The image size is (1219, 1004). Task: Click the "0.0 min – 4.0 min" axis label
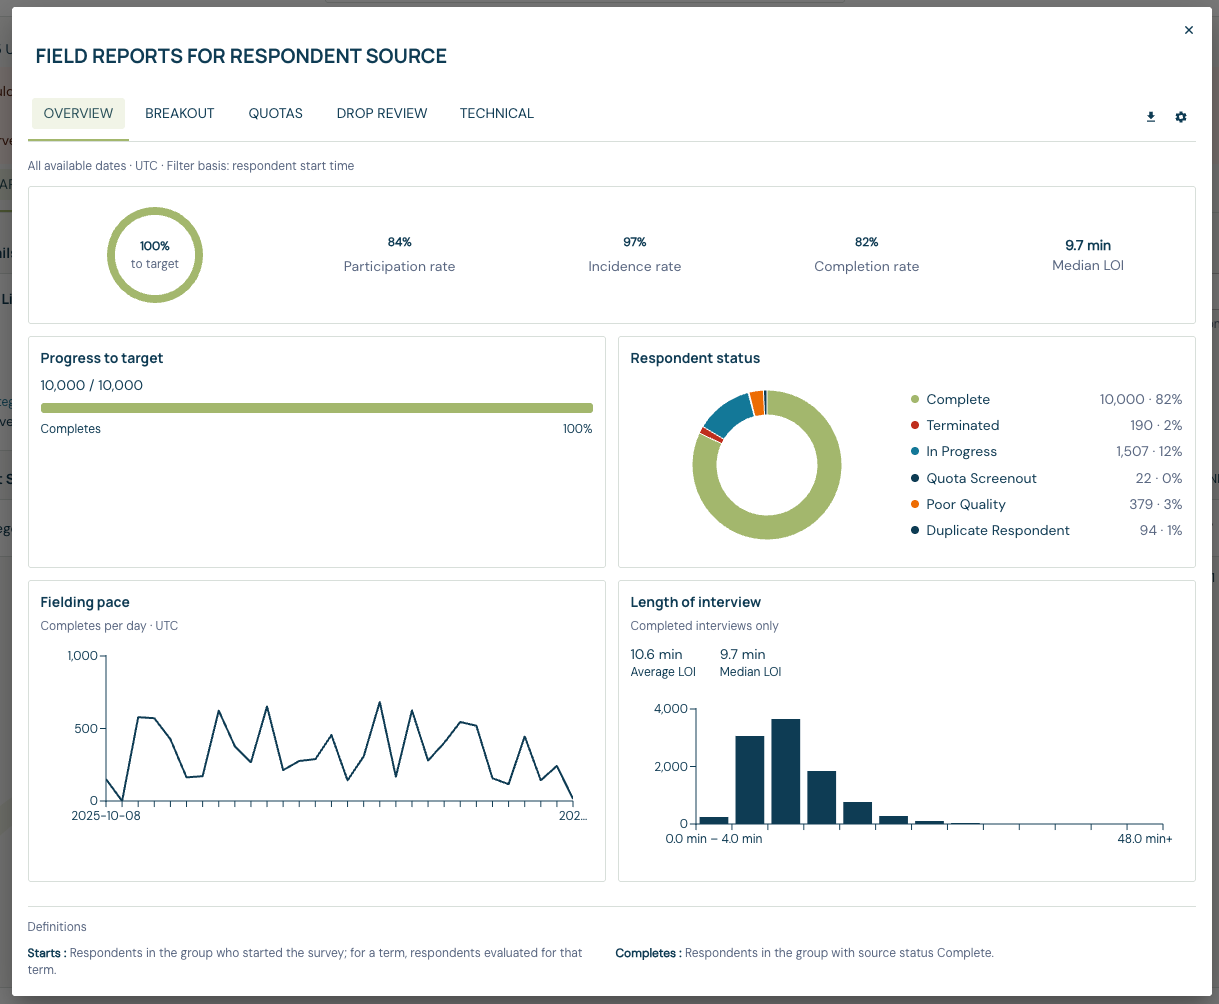click(x=714, y=839)
